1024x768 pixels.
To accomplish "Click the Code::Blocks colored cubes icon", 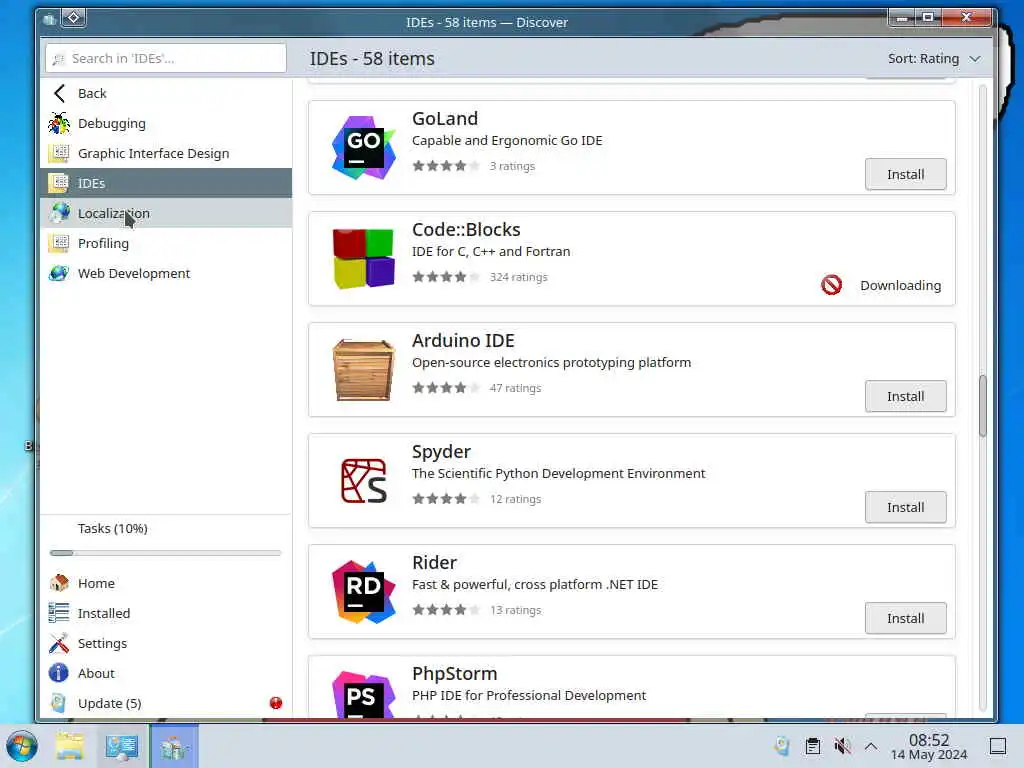I will tap(363, 259).
